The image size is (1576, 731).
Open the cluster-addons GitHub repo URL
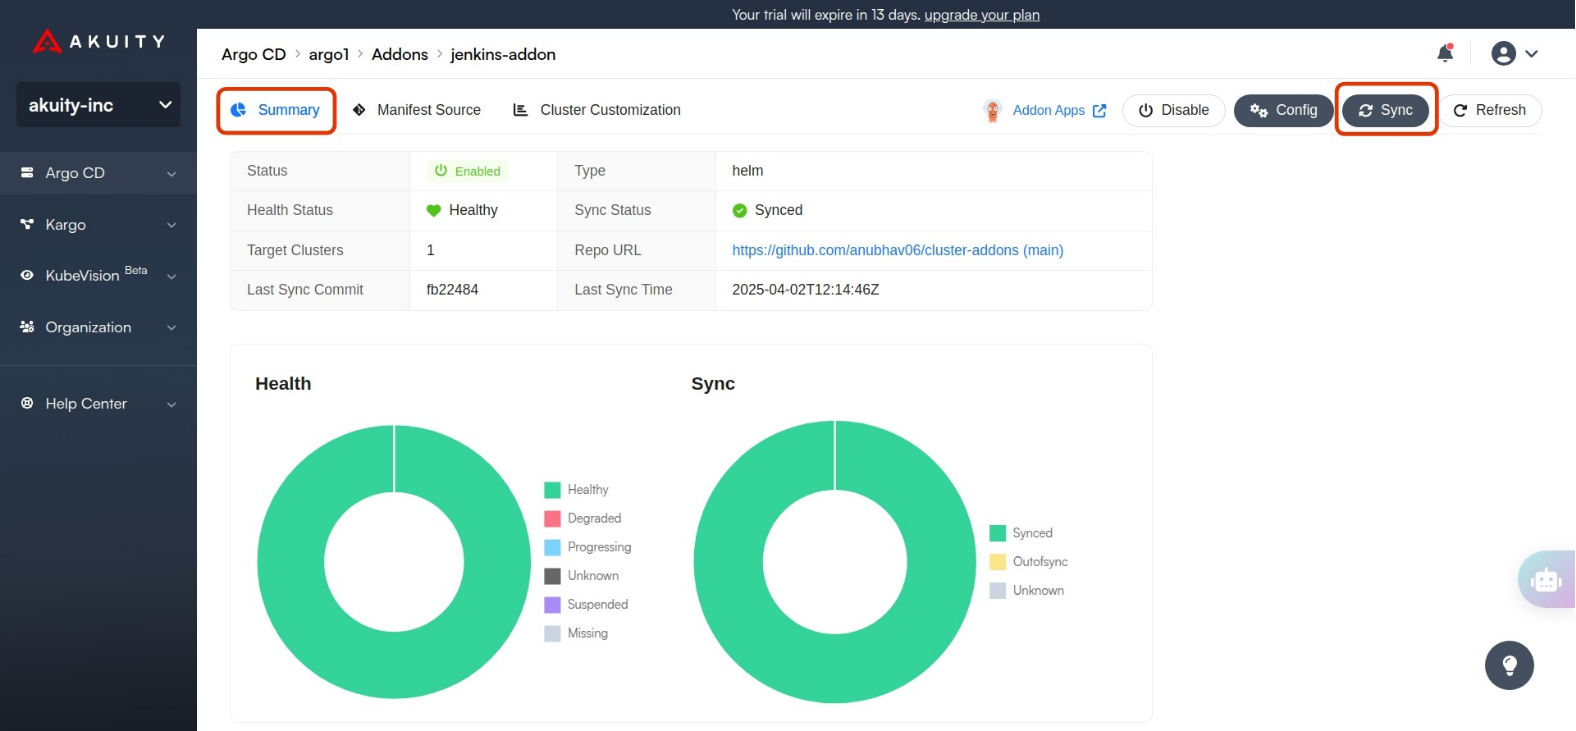[897, 250]
